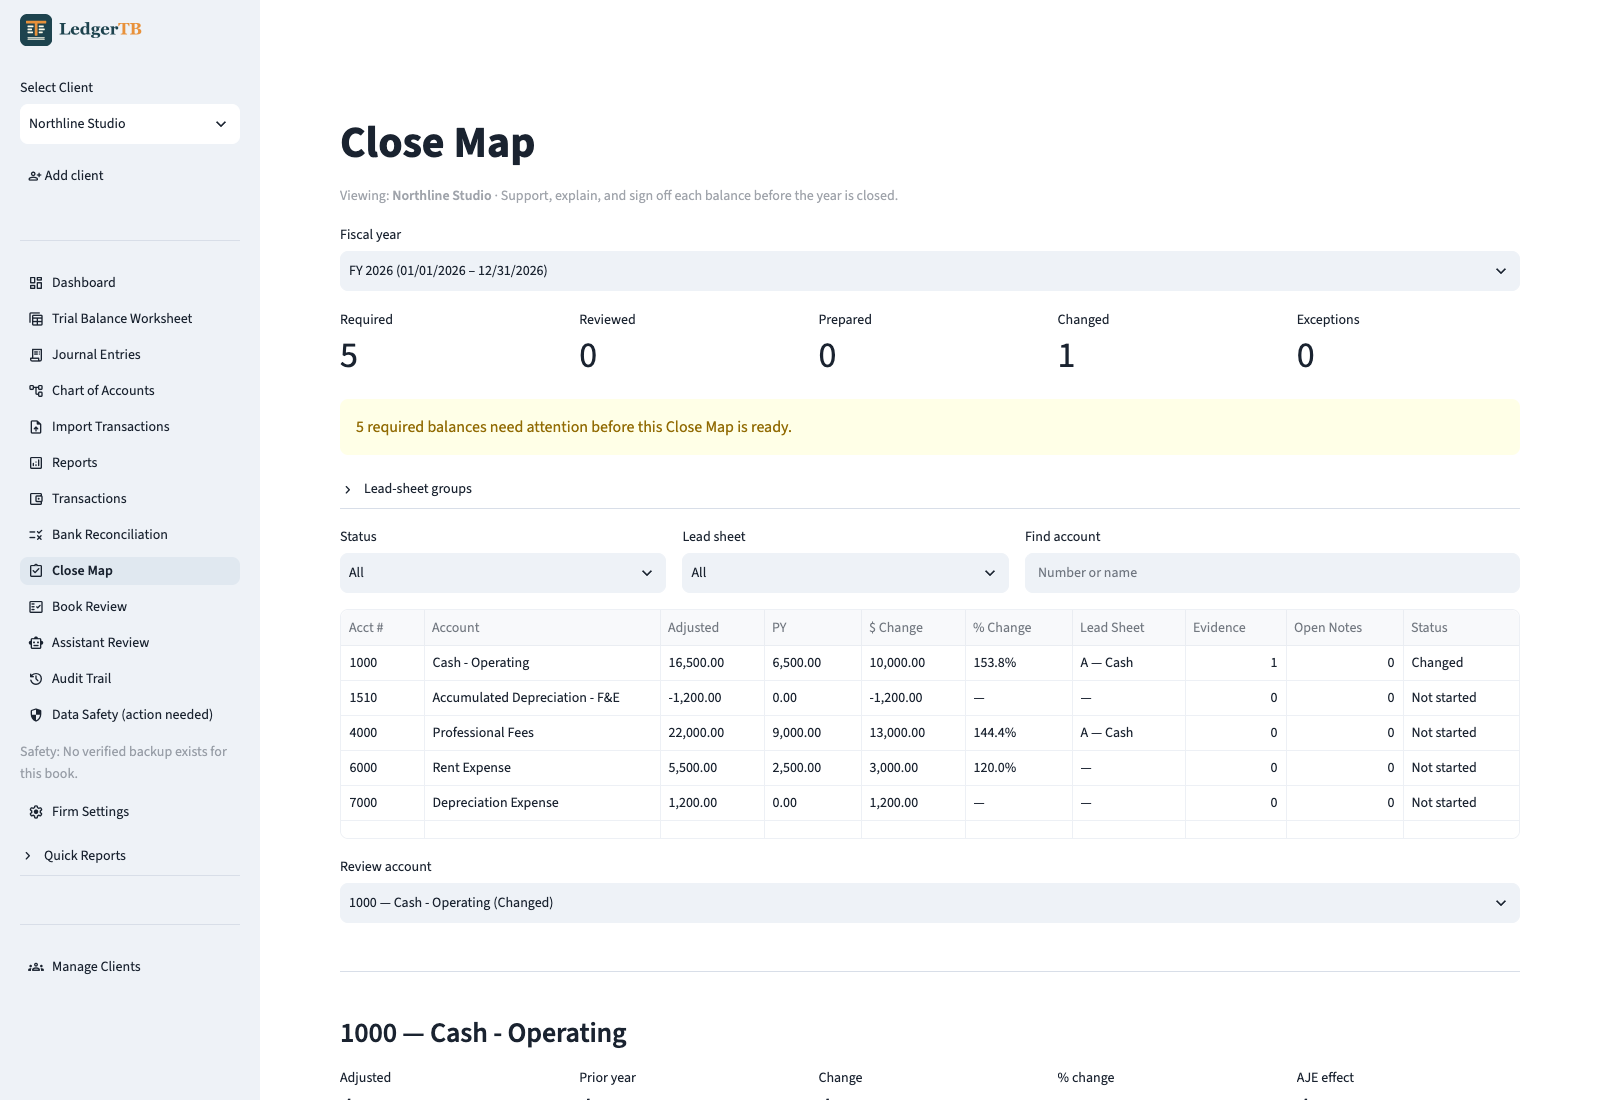The image size is (1600, 1100).
Task: Select row Cash - Operating
Action: click(930, 663)
